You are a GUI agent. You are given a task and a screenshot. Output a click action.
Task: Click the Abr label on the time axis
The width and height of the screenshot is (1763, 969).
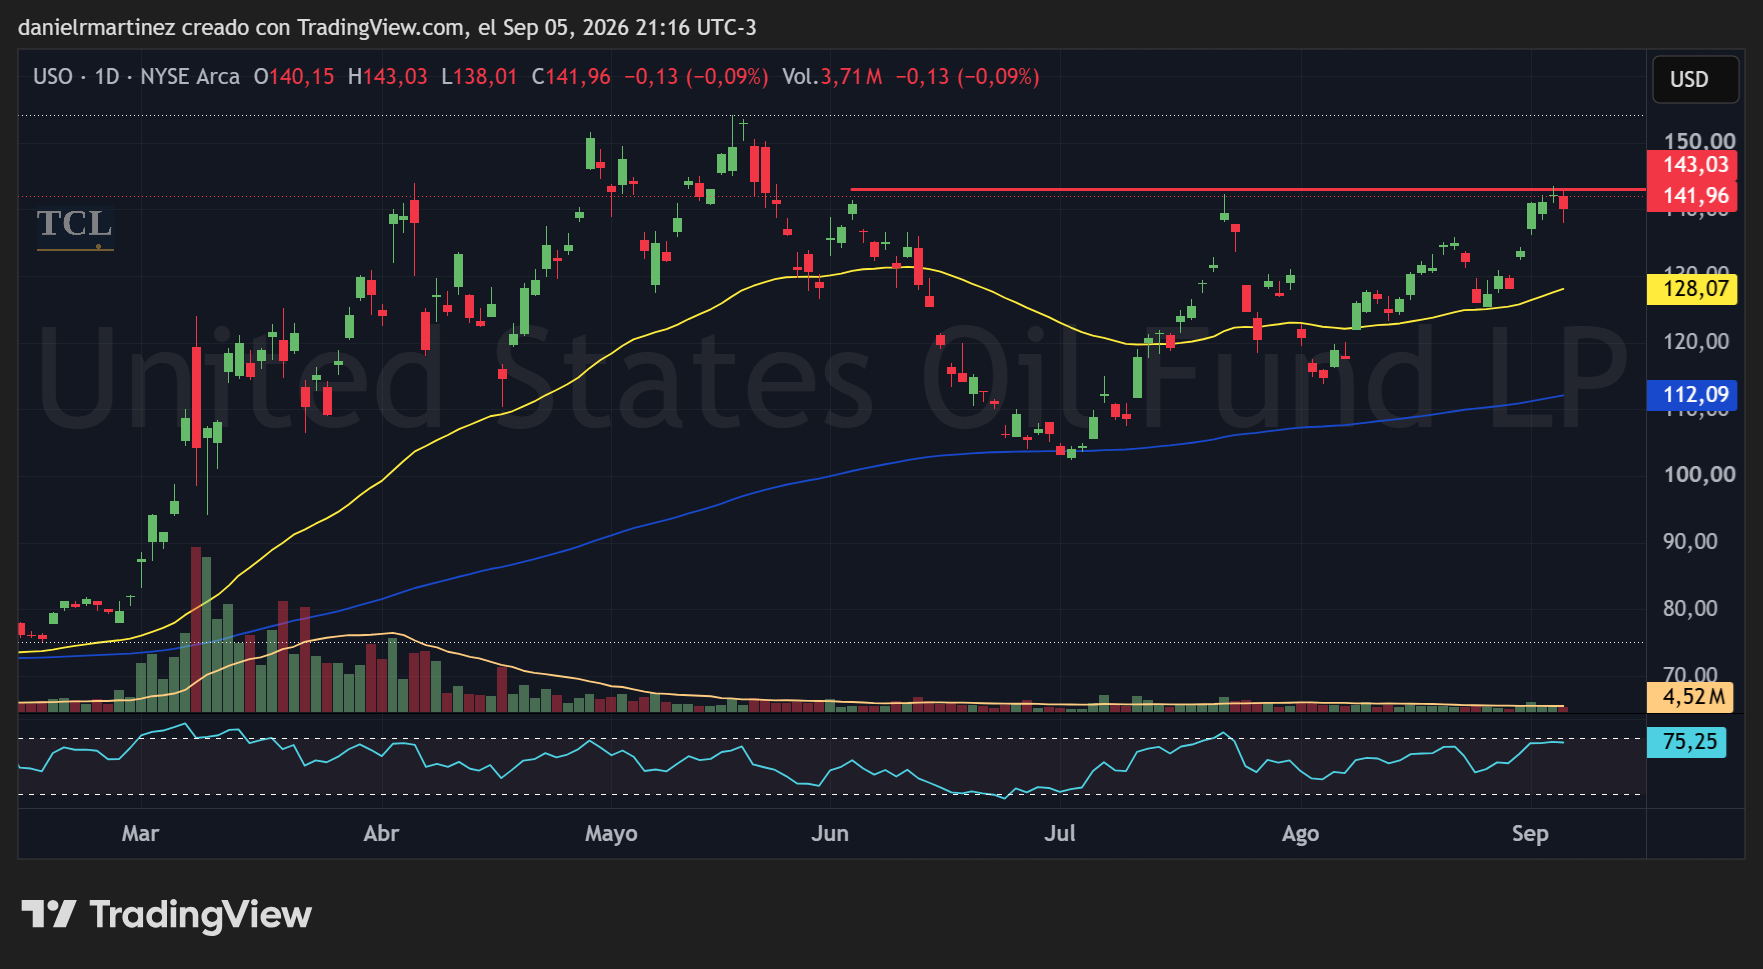pyautogui.click(x=381, y=833)
